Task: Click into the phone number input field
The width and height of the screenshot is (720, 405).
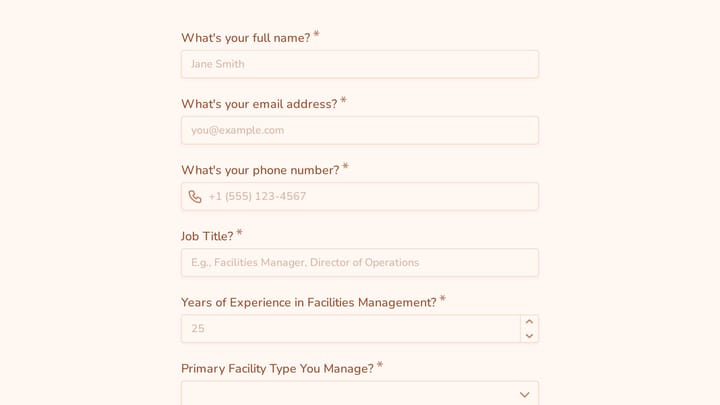Action: (x=360, y=197)
